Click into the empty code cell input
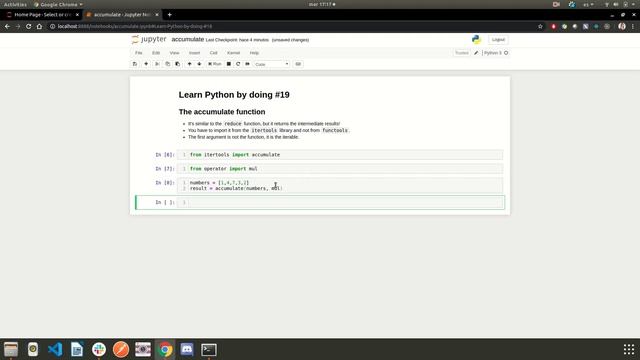The width and height of the screenshot is (640, 360). coord(345,202)
